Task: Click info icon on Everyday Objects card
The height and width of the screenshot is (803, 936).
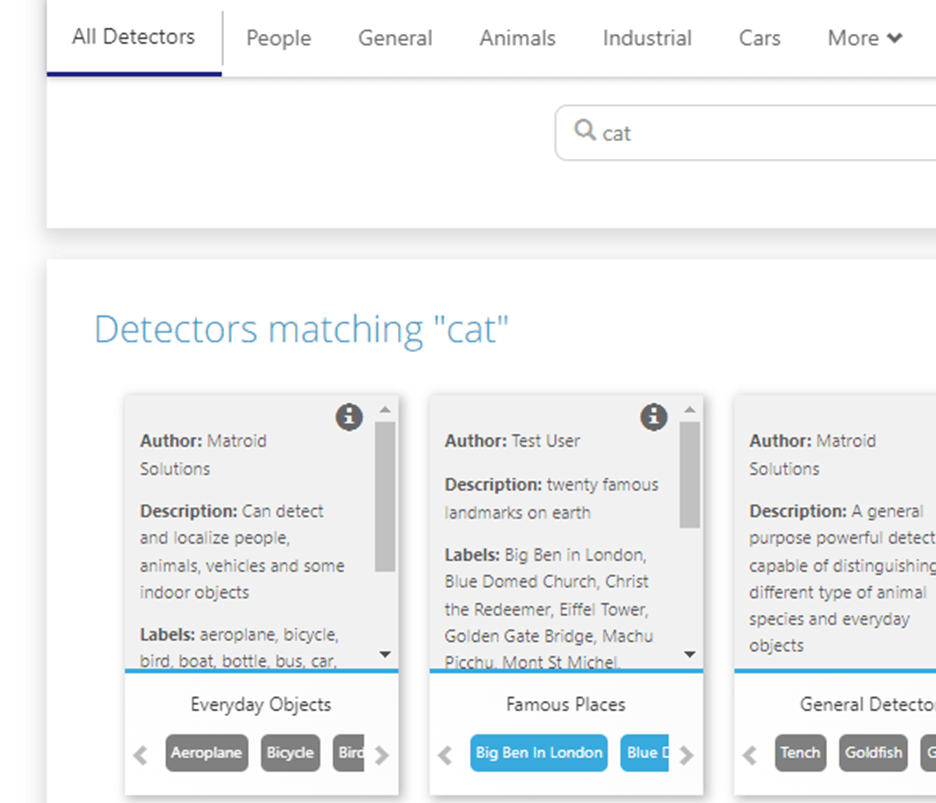Action: coord(348,417)
